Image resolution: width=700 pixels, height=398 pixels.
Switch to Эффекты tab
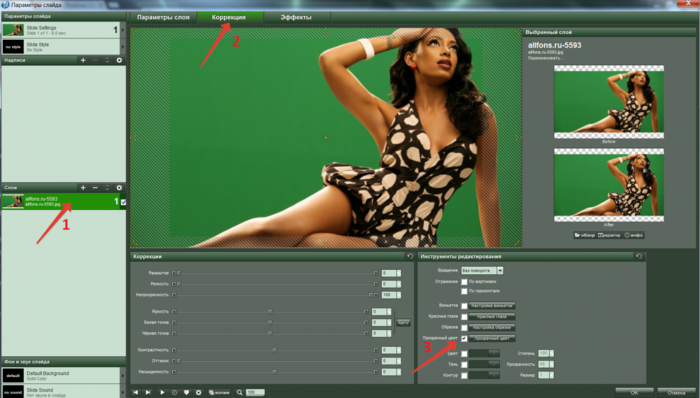point(296,17)
